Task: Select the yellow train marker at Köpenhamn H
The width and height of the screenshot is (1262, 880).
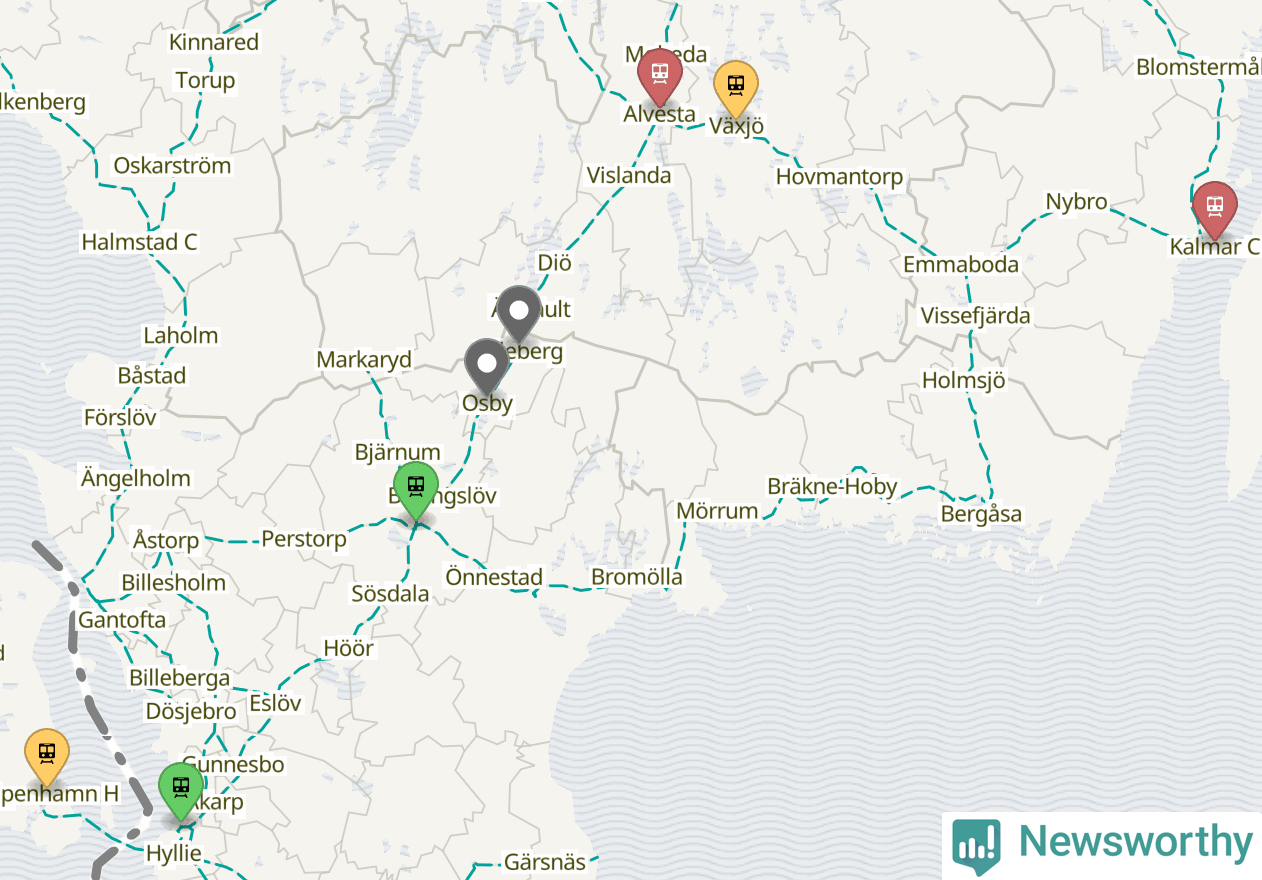Action: click(47, 756)
